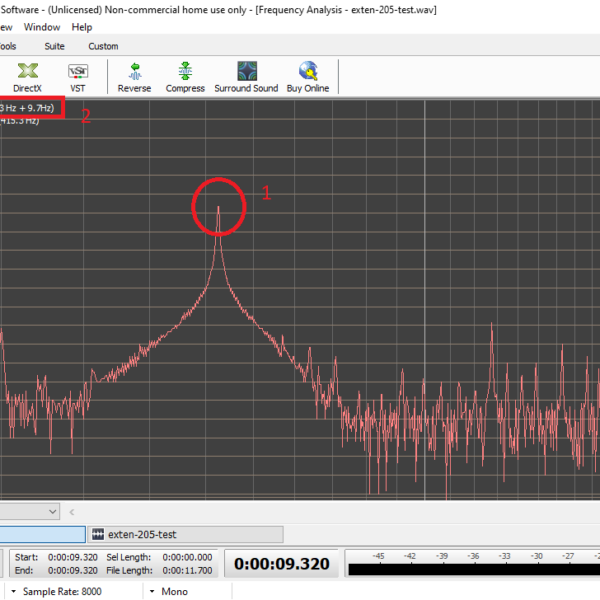The width and height of the screenshot is (600, 600).
Task: Click the scroll left arrow below the graph
Action: coord(72,512)
